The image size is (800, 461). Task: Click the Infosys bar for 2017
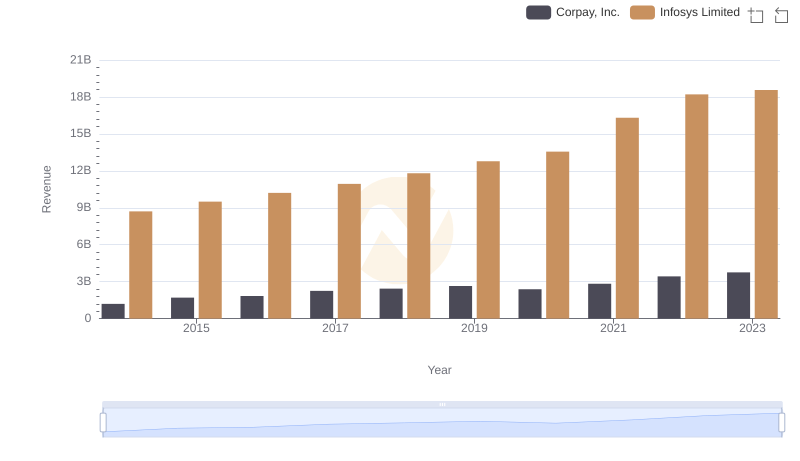[x=349, y=251]
